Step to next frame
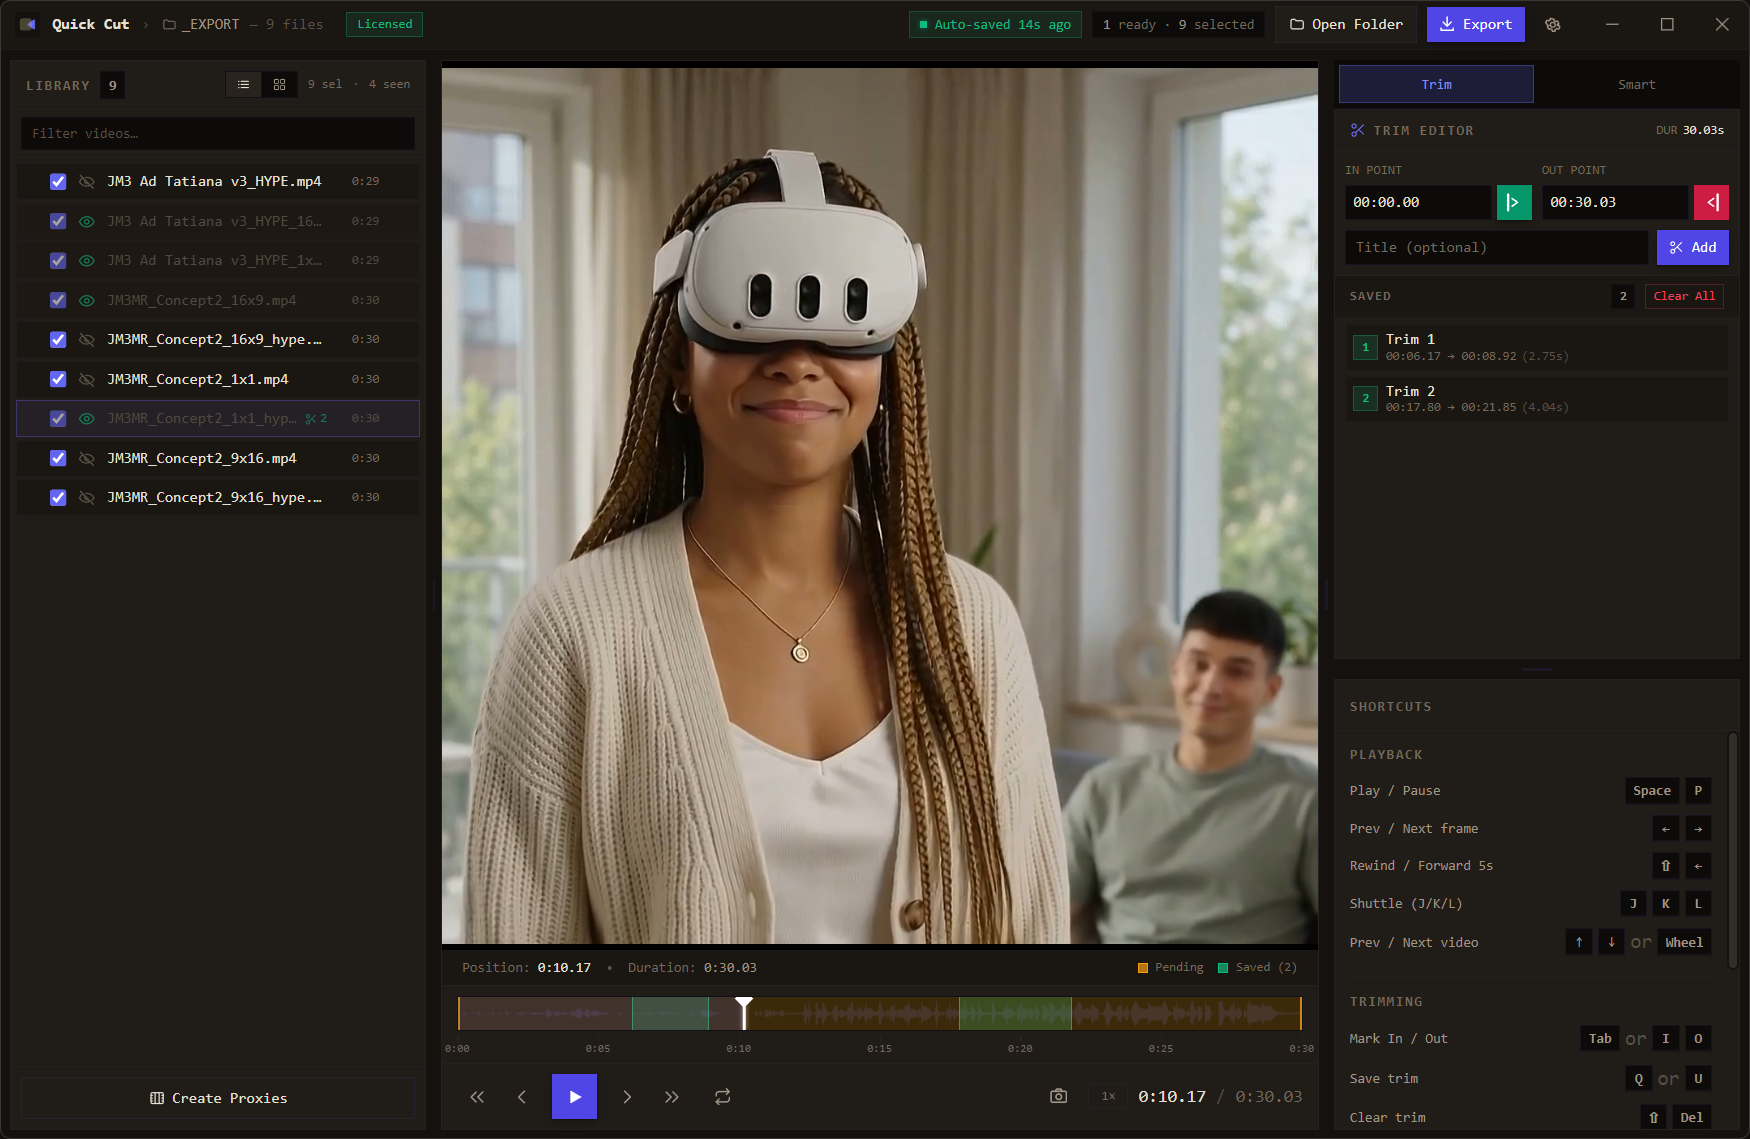 (627, 1097)
